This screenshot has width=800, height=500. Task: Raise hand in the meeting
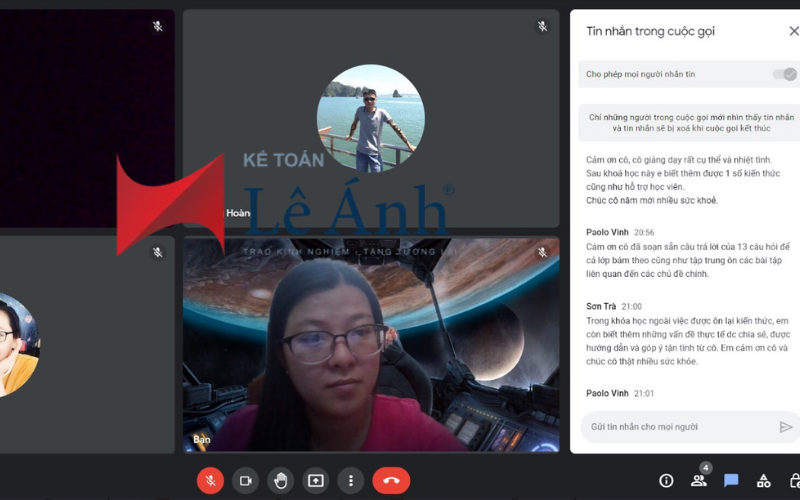[281, 481]
